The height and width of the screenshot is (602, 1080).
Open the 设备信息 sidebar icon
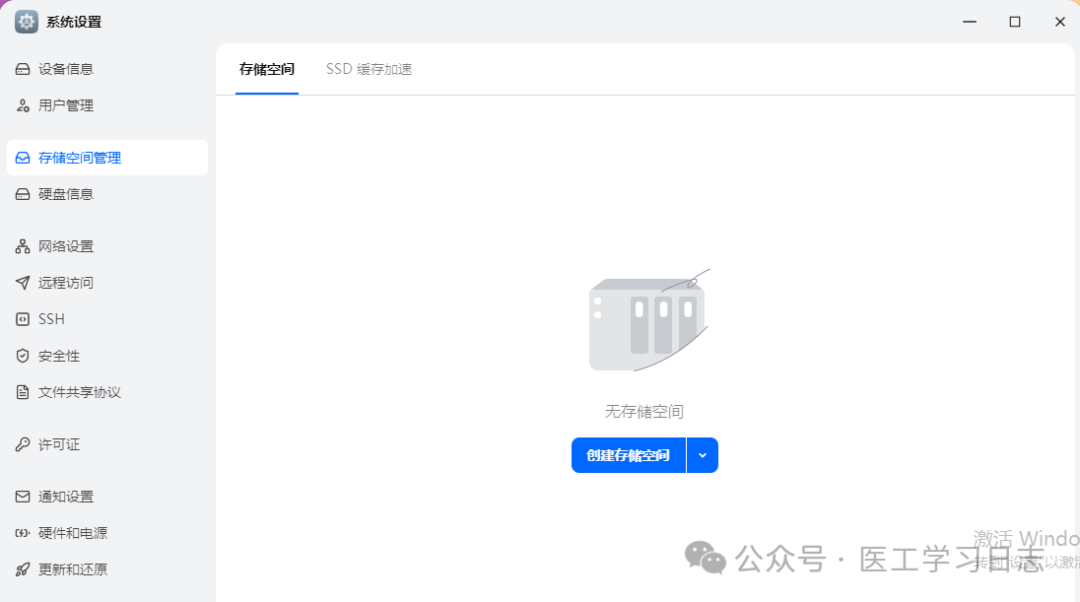tap(22, 68)
